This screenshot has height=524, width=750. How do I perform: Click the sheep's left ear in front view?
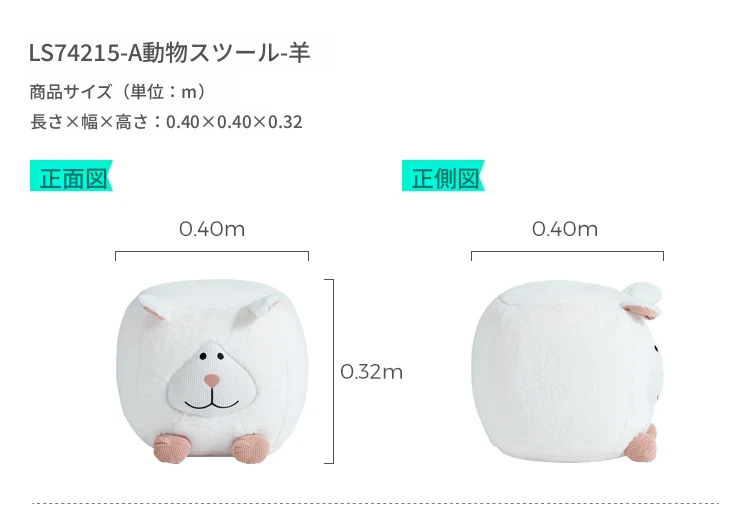coord(155,306)
